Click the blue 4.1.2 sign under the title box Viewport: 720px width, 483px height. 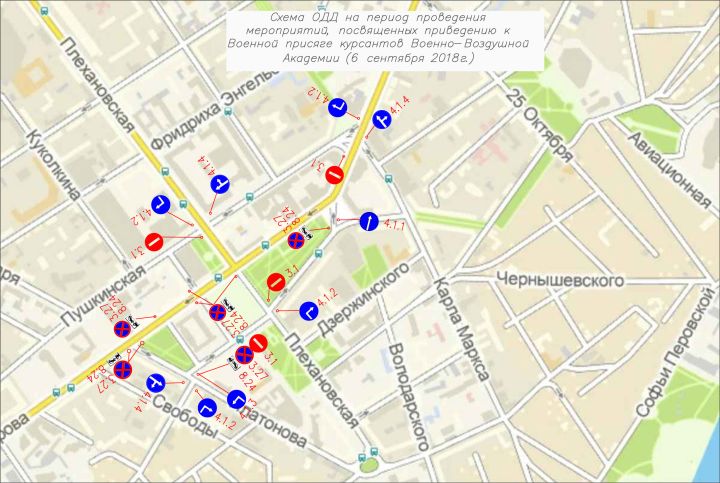338,107
